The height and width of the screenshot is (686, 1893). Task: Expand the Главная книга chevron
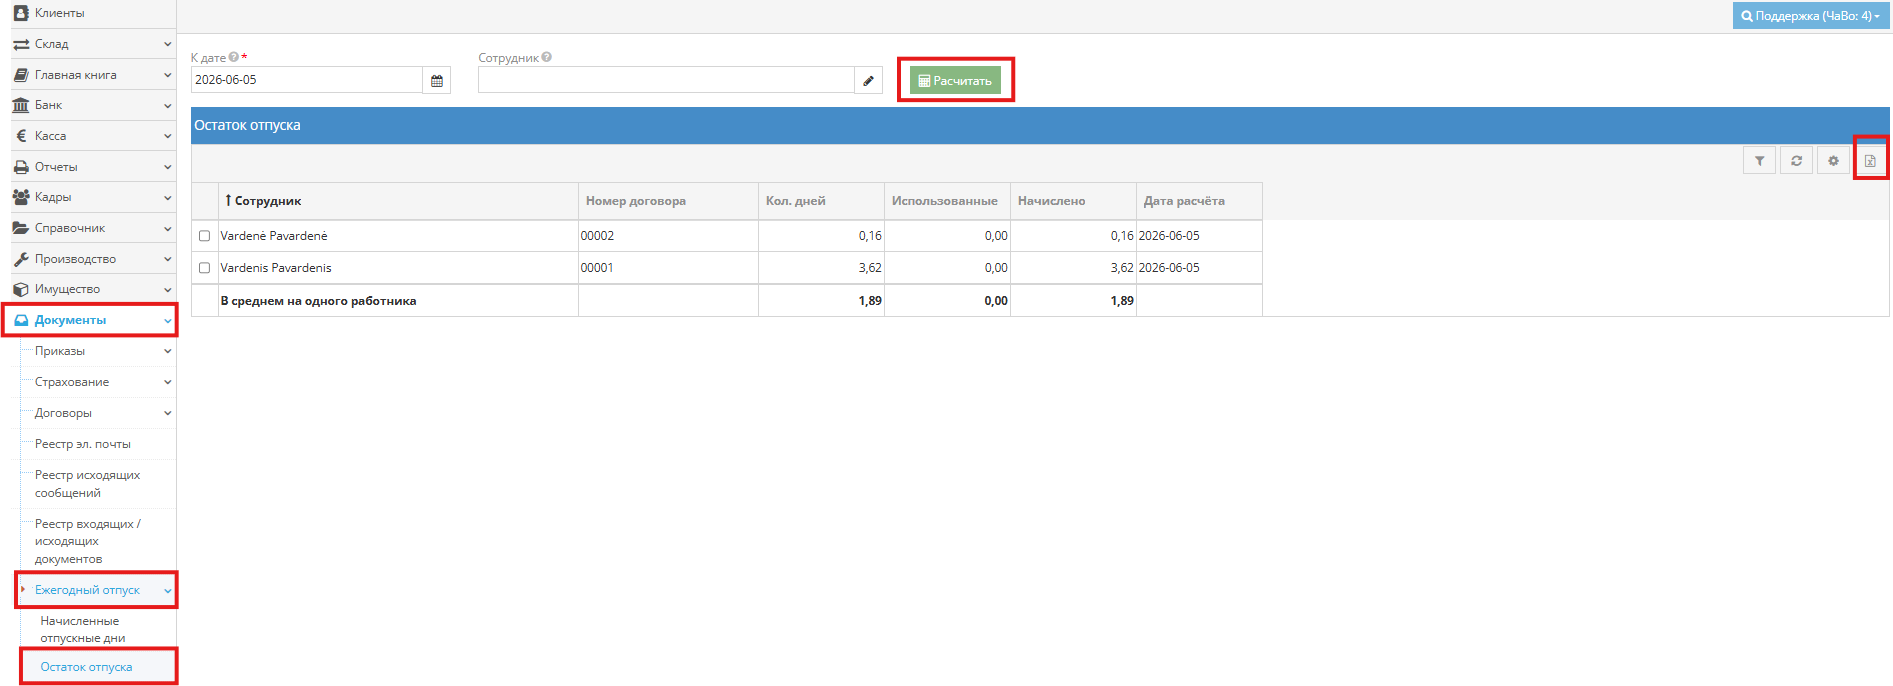click(x=167, y=75)
